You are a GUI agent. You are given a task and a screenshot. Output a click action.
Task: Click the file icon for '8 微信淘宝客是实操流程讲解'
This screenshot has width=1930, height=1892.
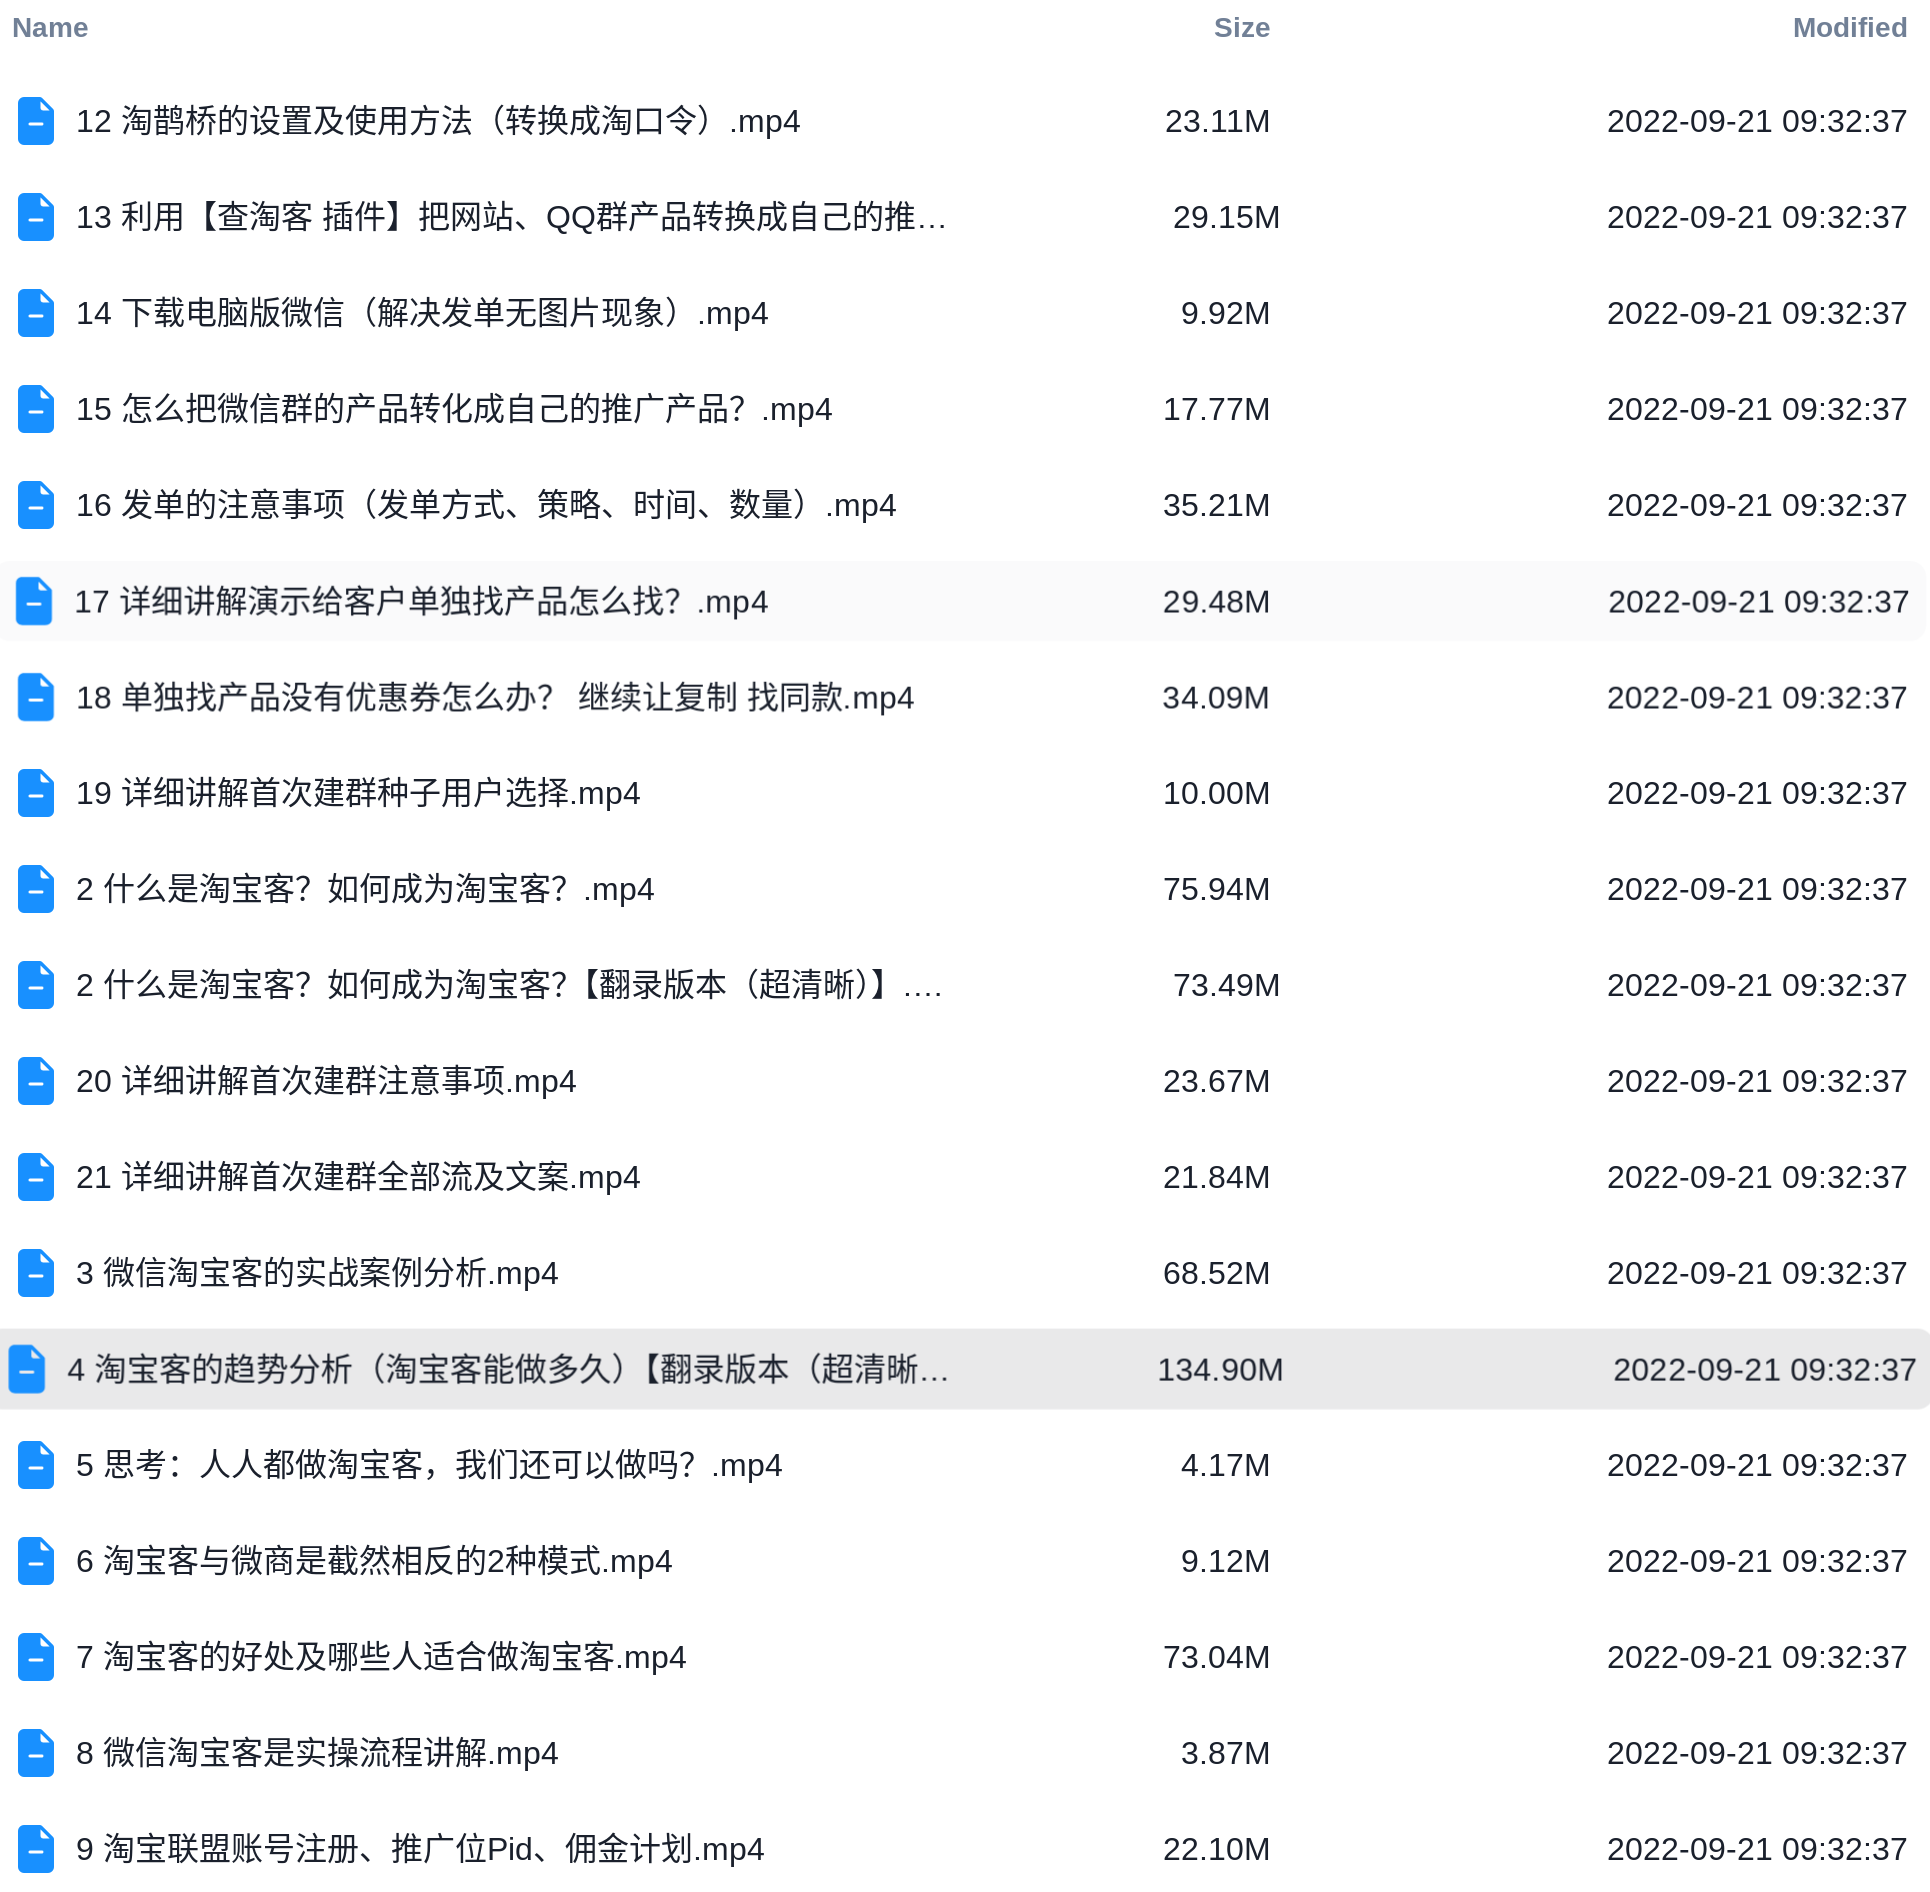[36, 1753]
